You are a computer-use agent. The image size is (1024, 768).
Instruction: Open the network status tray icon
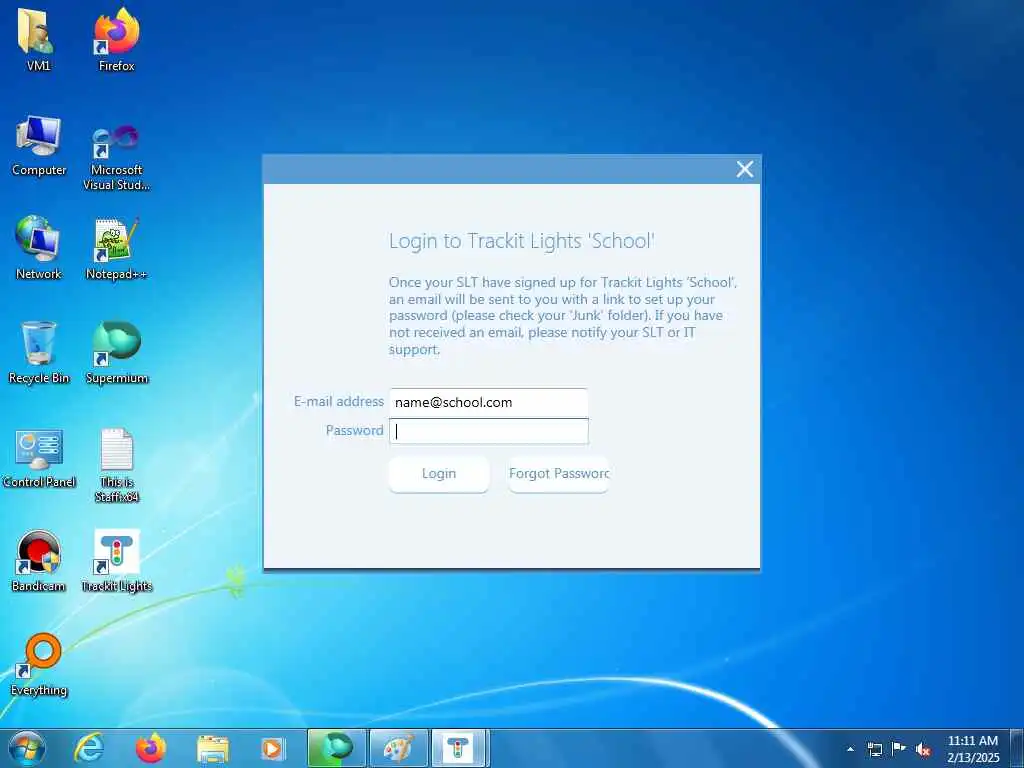click(x=874, y=749)
